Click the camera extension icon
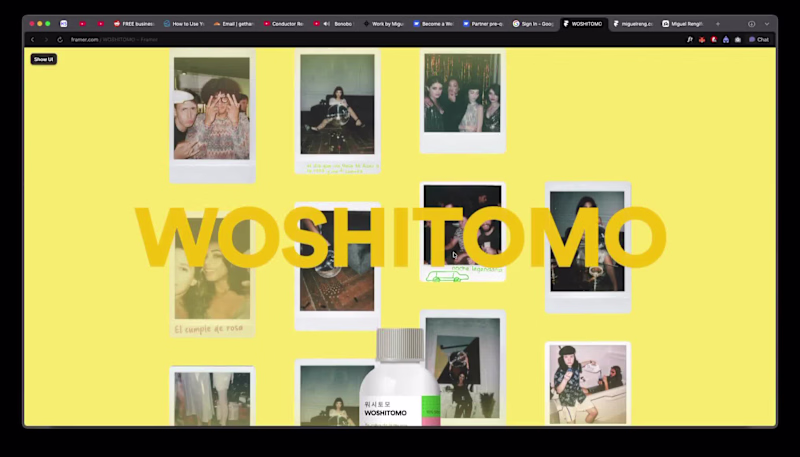This screenshot has width=800, height=457. pyautogui.click(x=738, y=39)
